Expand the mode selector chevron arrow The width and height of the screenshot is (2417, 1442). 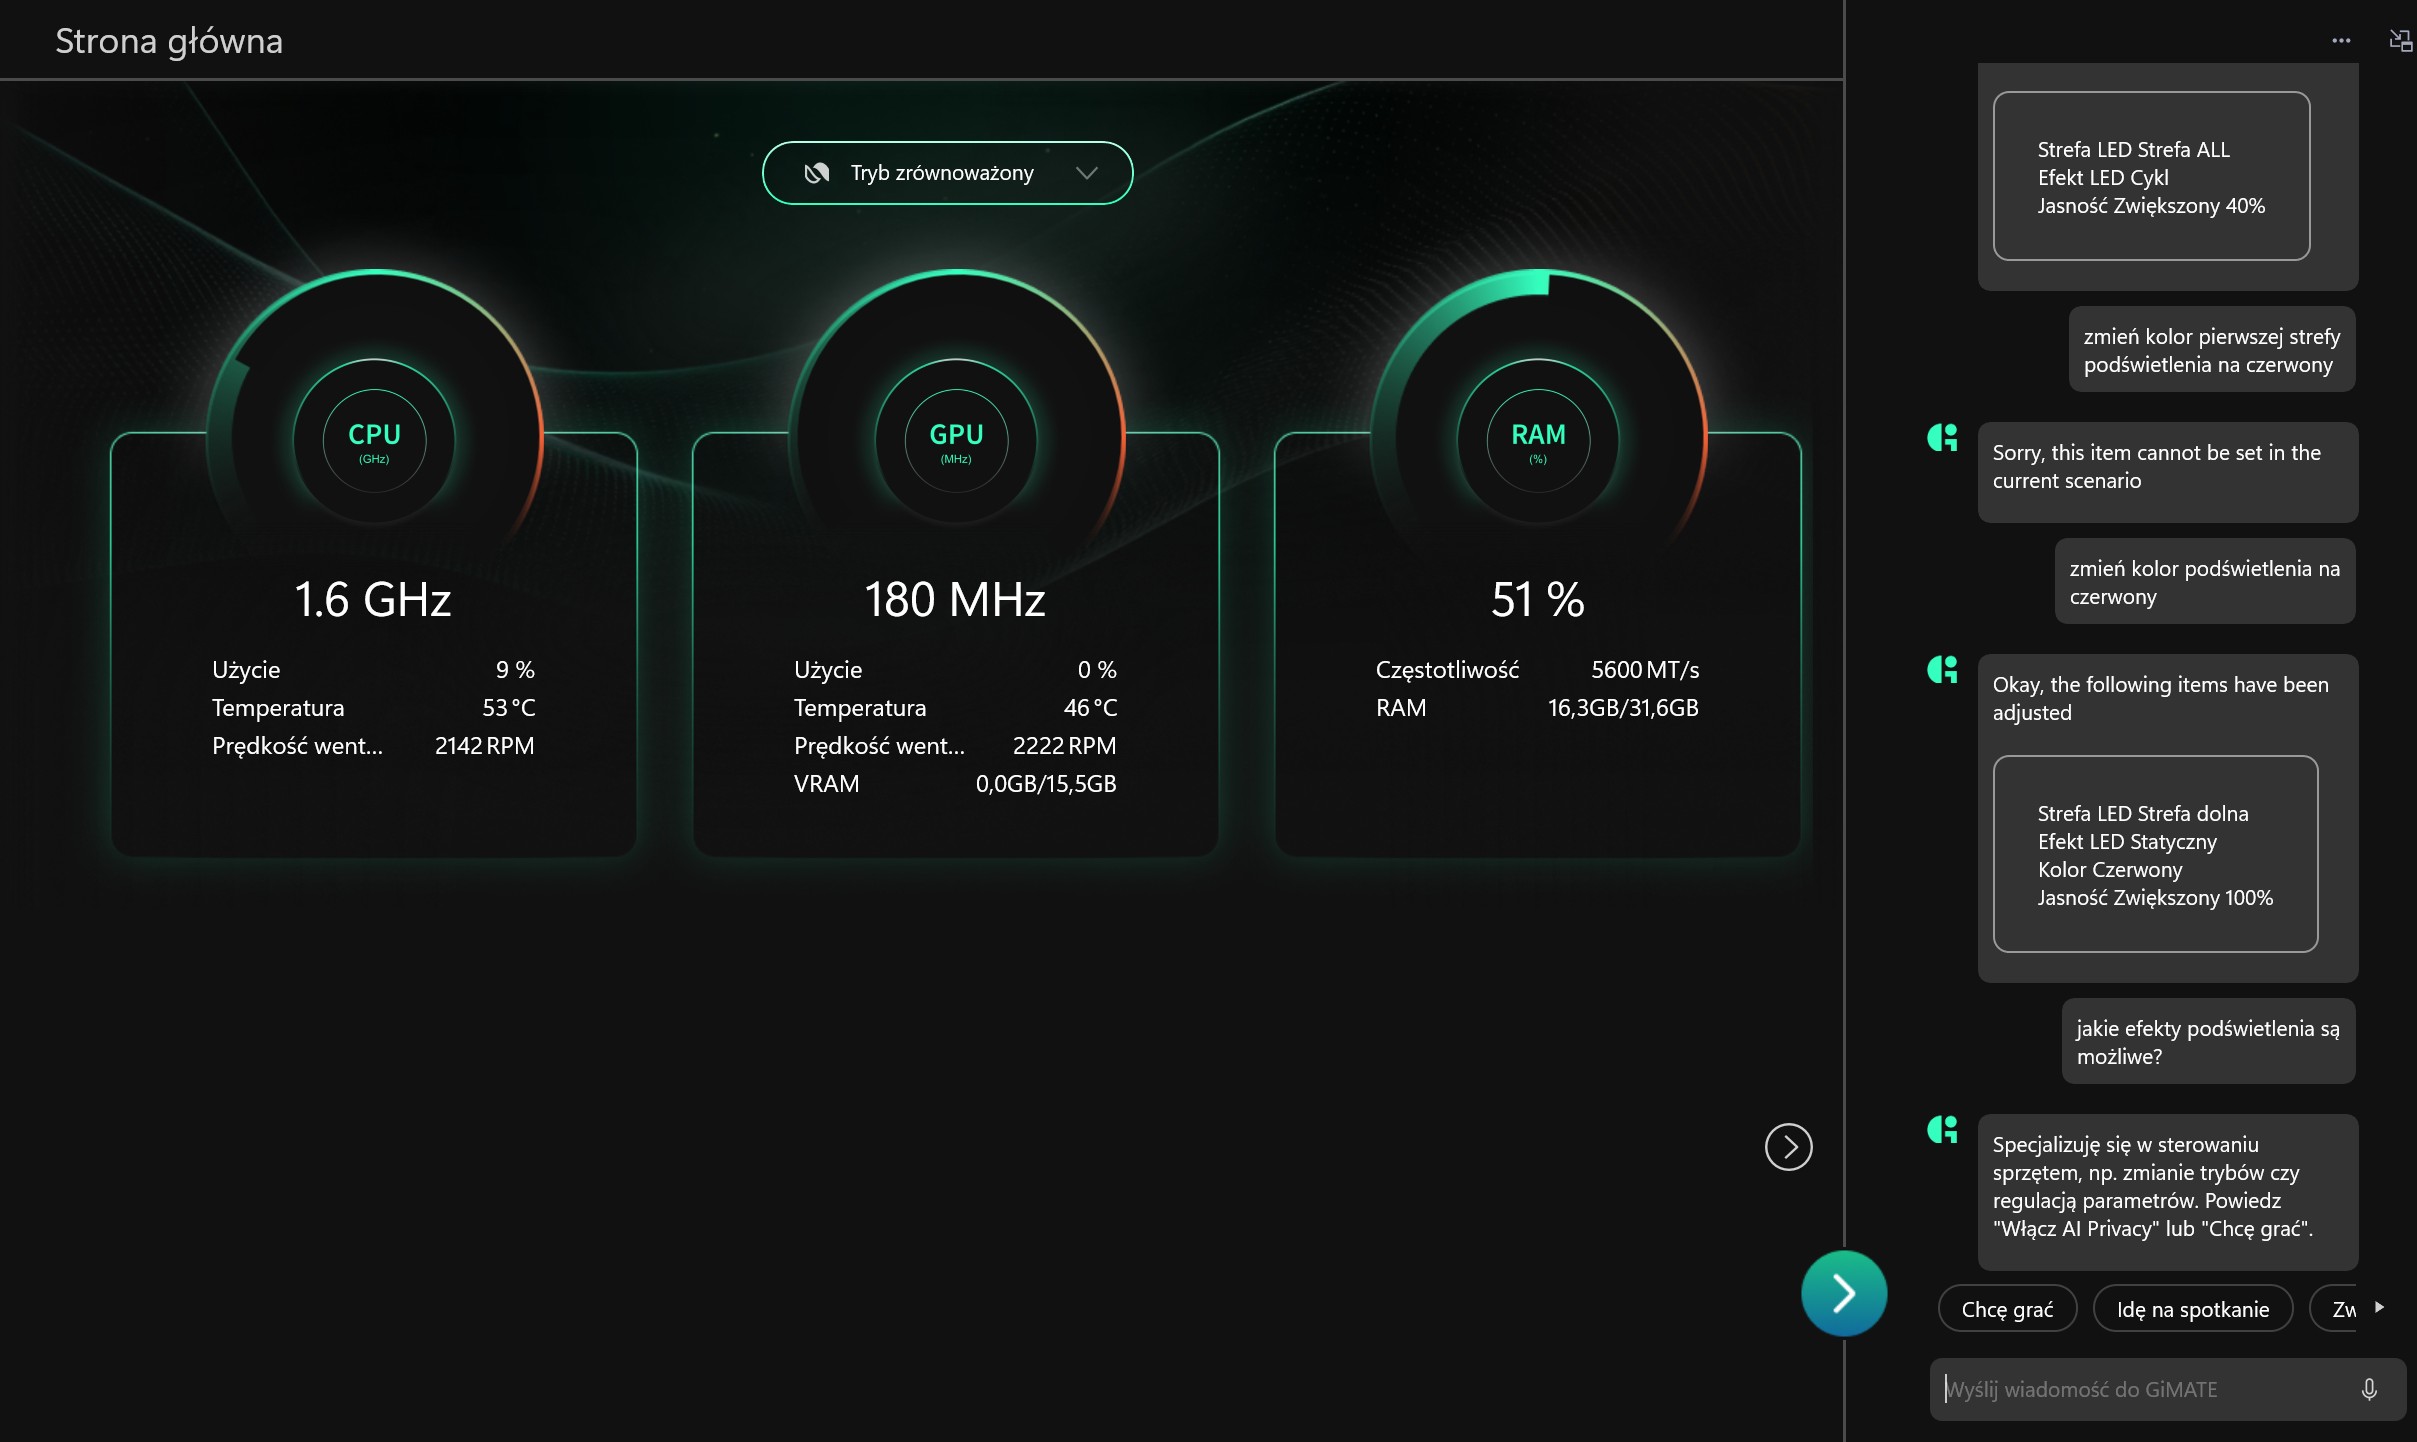pyautogui.click(x=1086, y=173)
